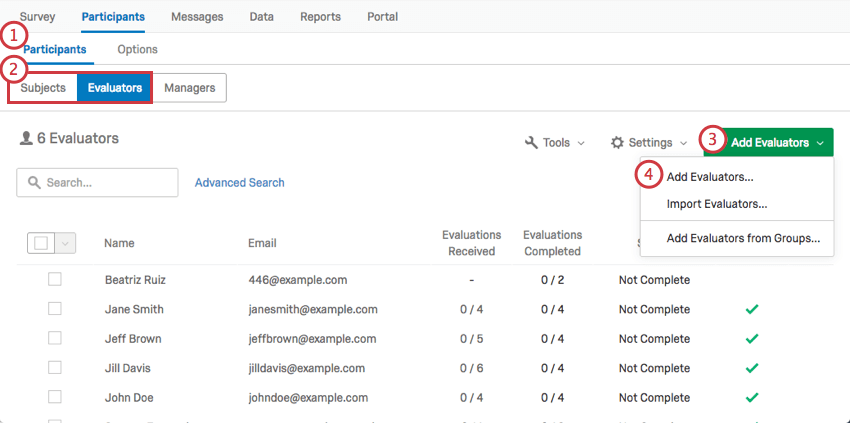Click into the Search input field
The image size is (850, 423).
click(105, 183)
